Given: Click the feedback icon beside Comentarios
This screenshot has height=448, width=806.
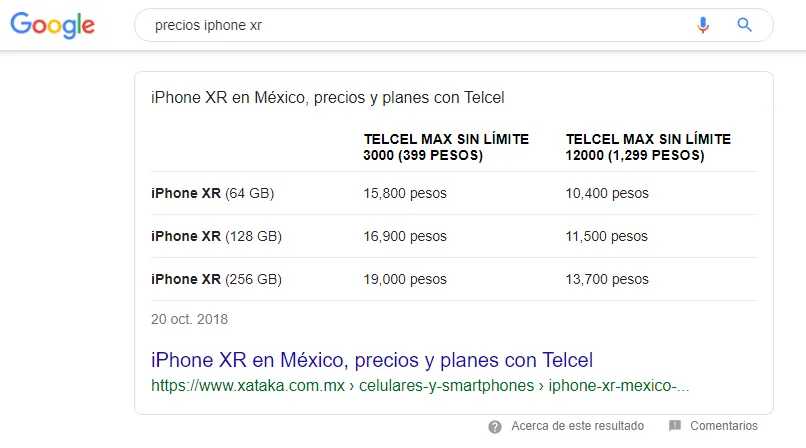Looking at the screenshot, I should [675, 426].
